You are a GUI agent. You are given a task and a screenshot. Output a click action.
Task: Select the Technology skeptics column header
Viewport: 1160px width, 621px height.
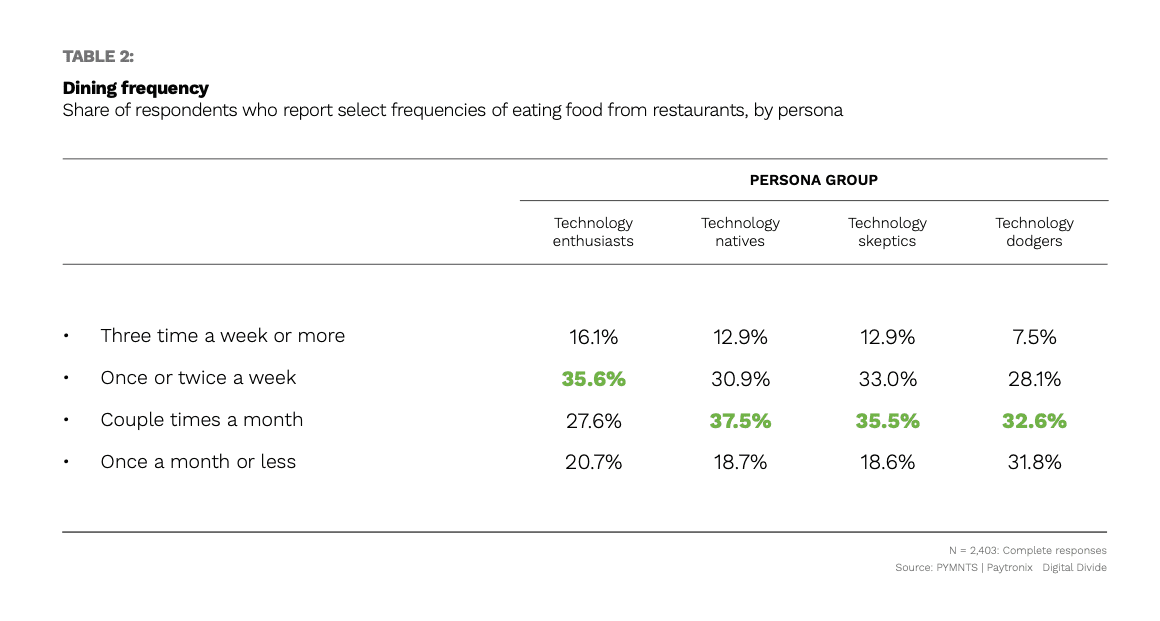tap(887, 232)
